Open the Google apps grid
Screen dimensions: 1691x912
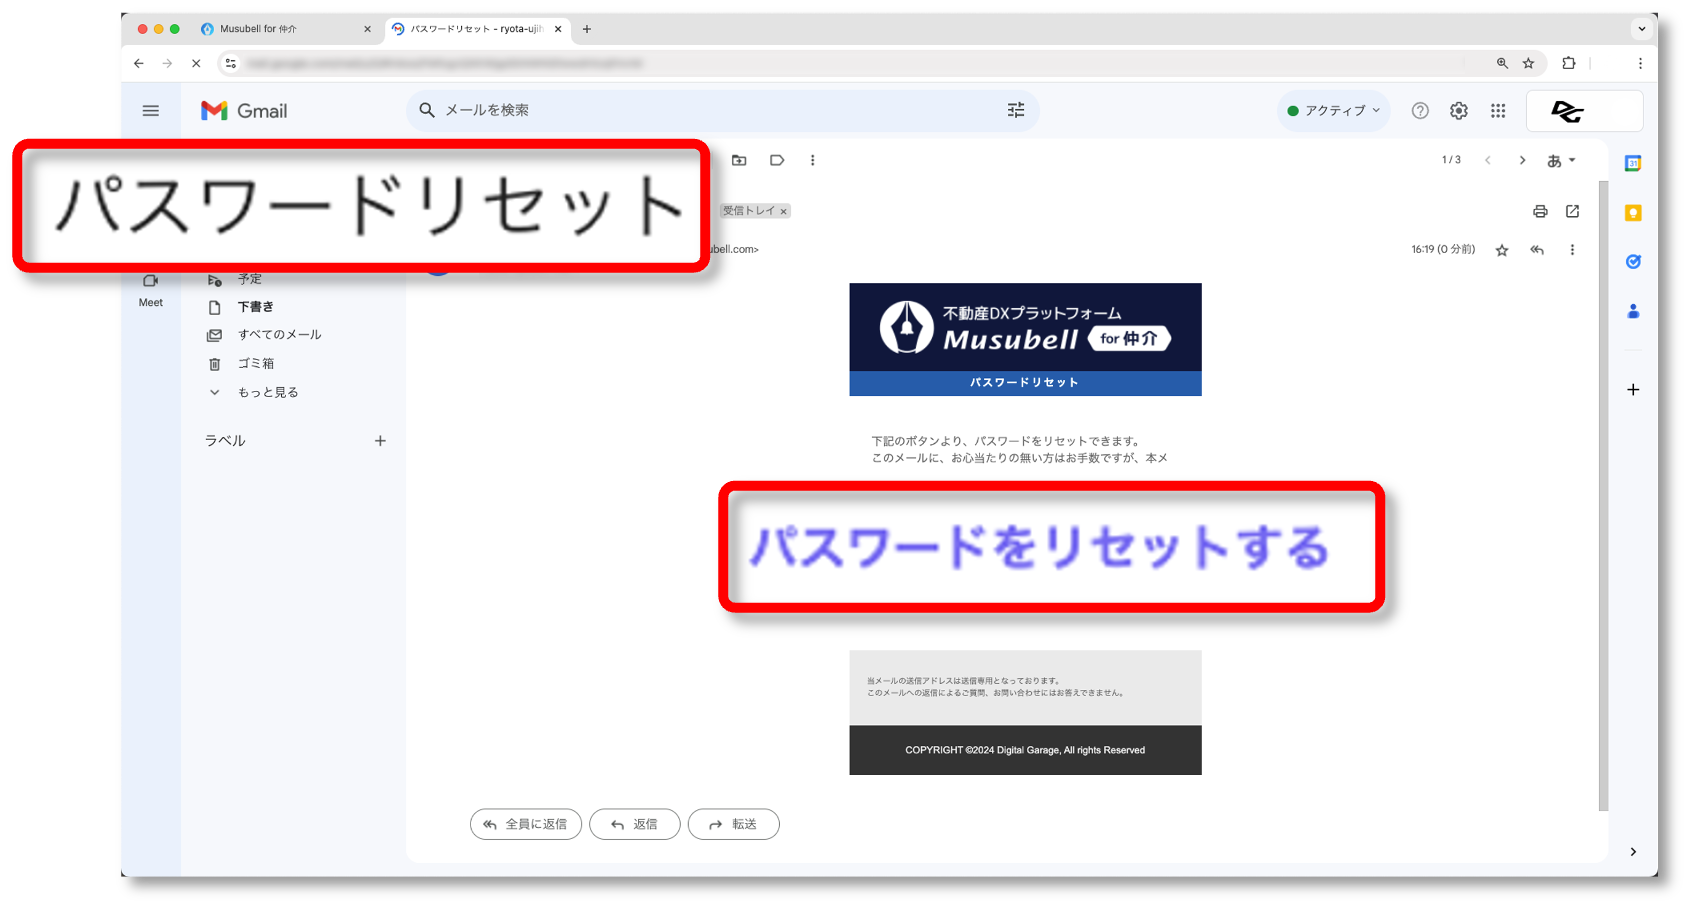pyautogui.click(x=1498, y=111)
